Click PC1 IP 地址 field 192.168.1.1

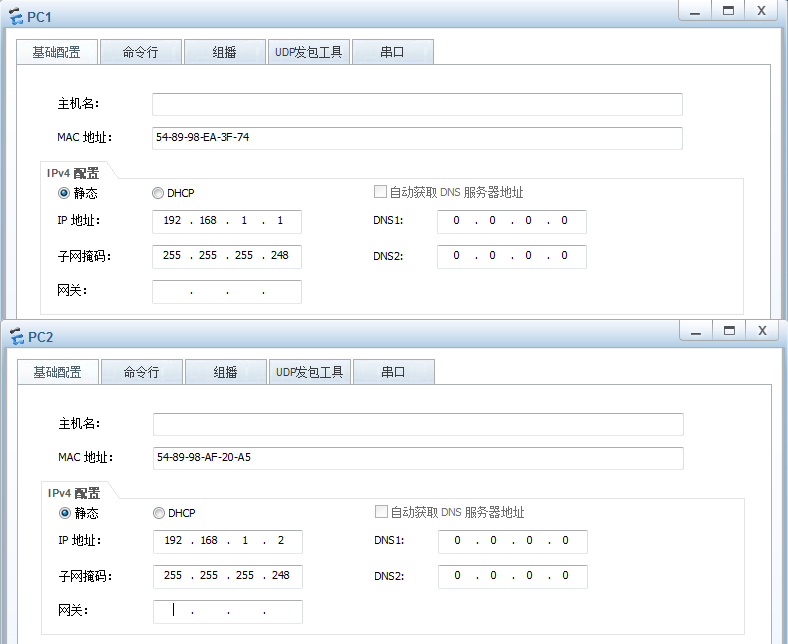(227, 221)
